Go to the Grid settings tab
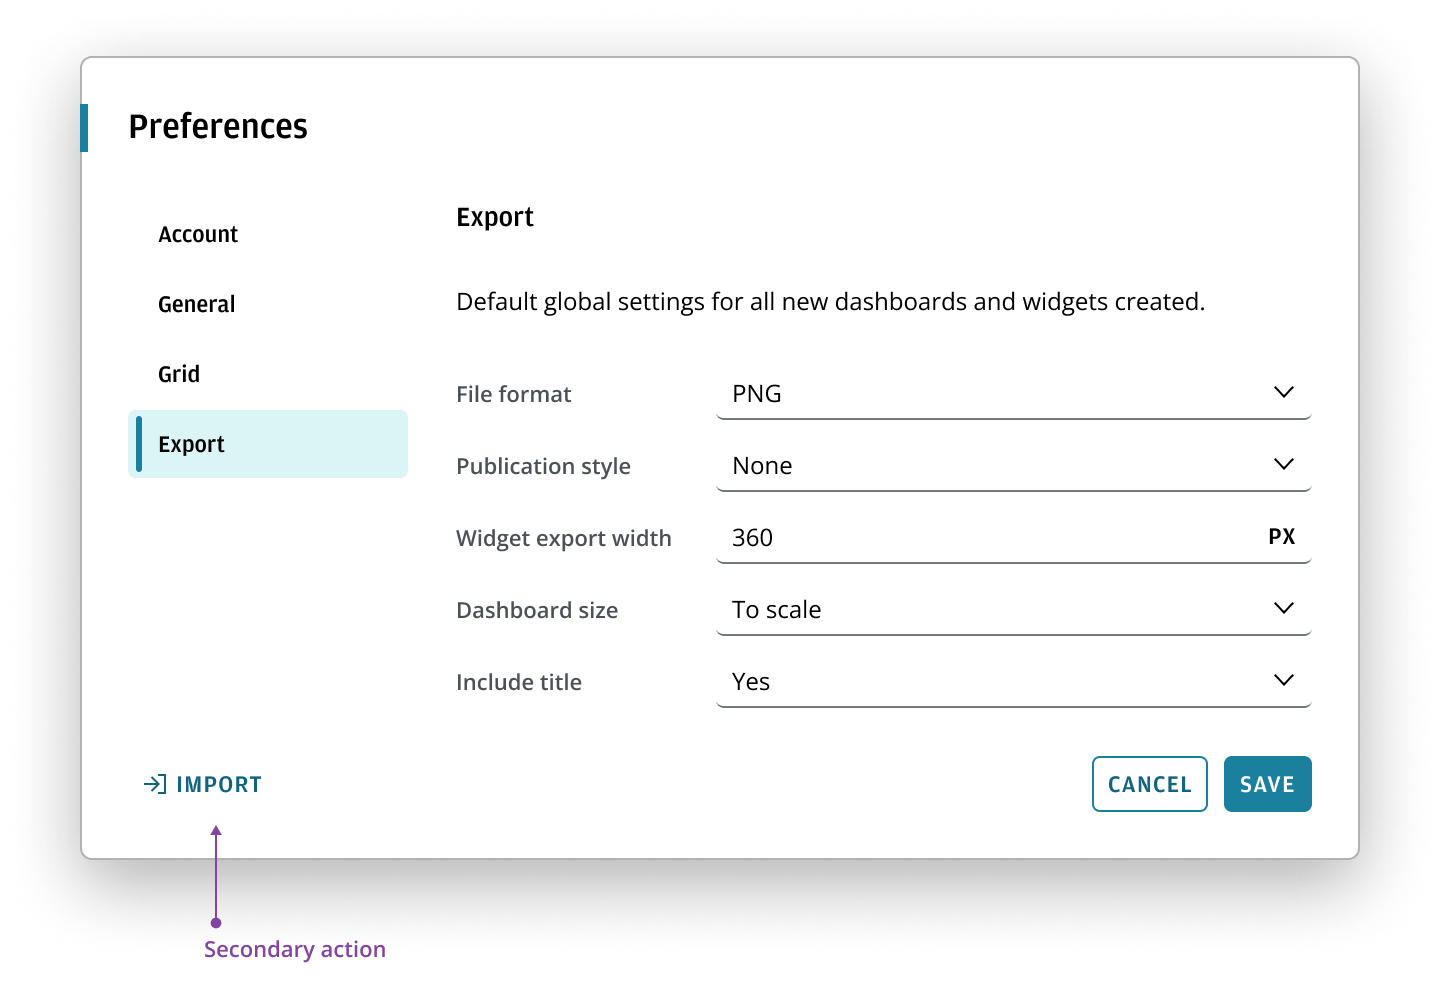This screenshot has width=1440, height=996. [179, 374]
